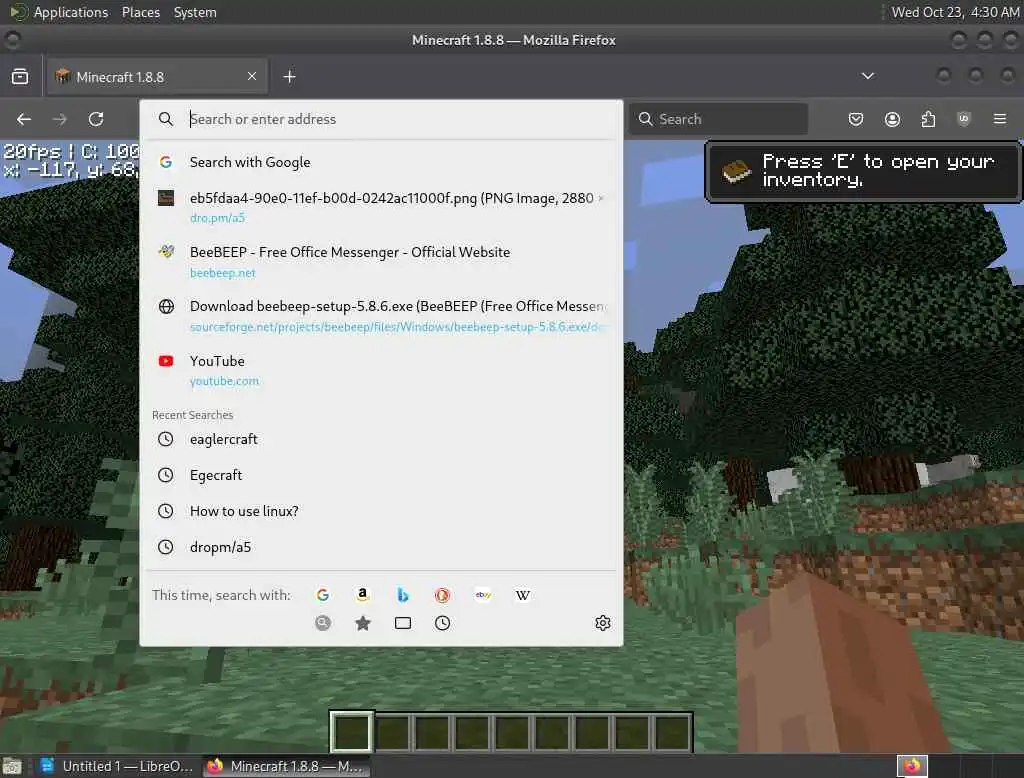
Task: Open the eb5fdaa4 PNG image suggestion
Action: coord(381,206)
